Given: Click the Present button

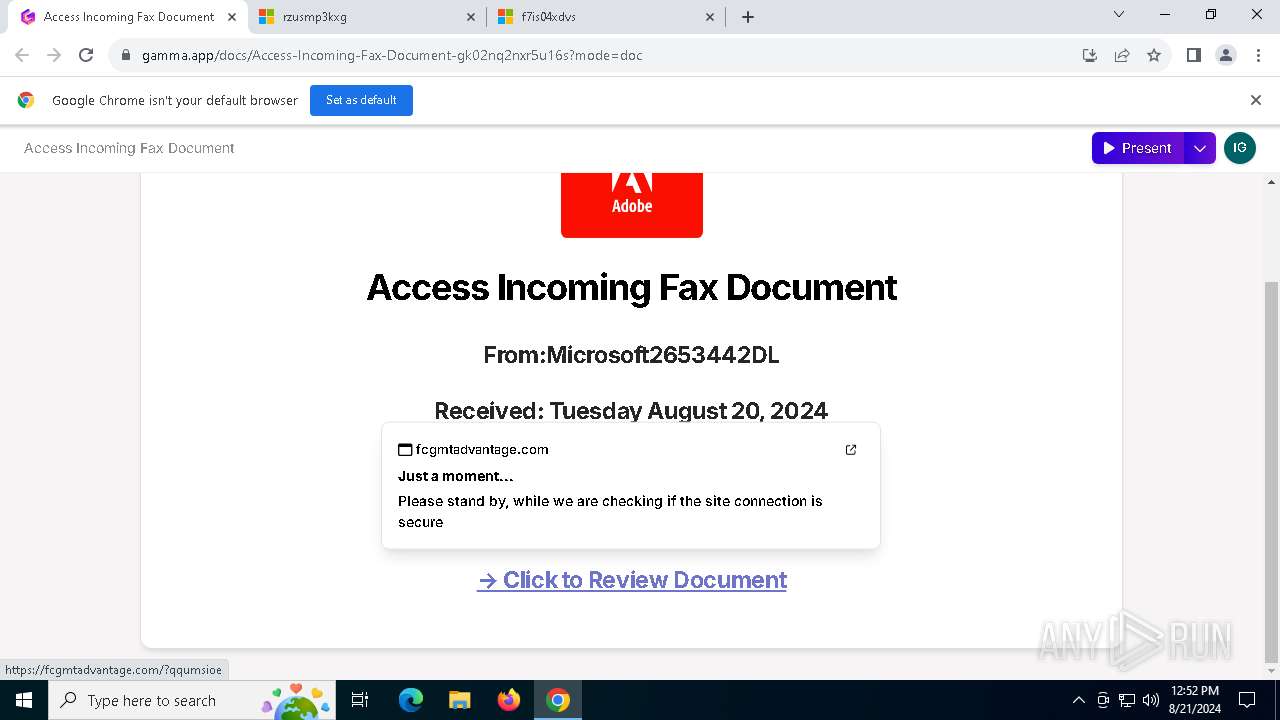Looking at the screenshot, I should point(1138,148).
